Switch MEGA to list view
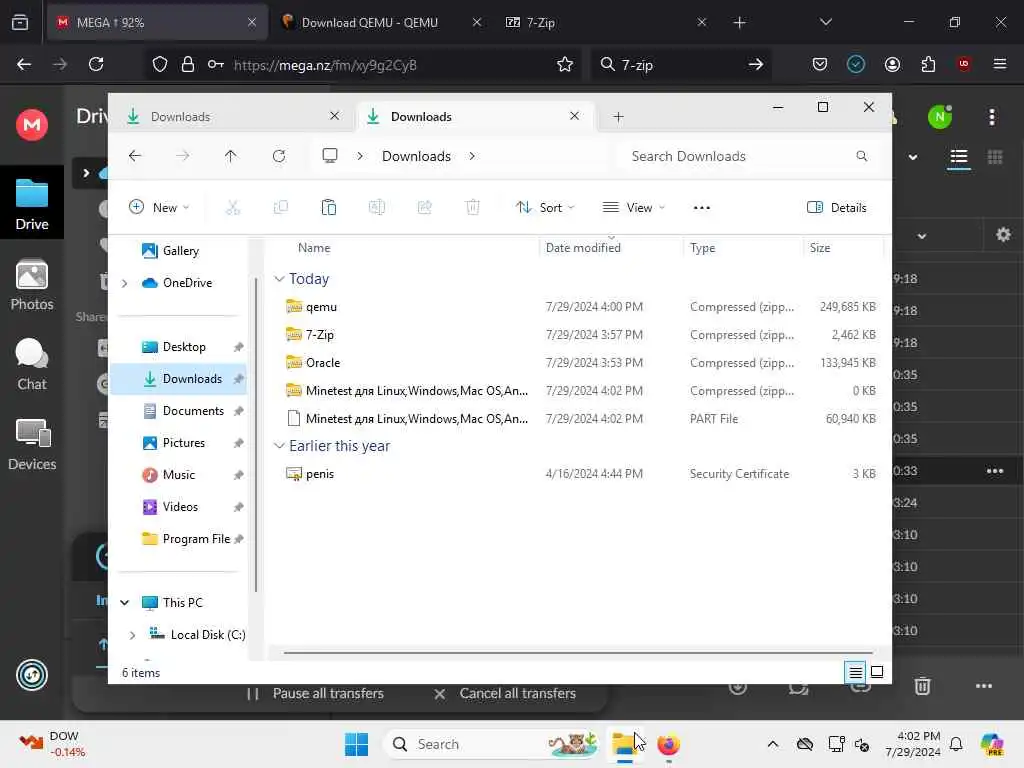The height and width of the screenshot is (768, 1024). 959,157
